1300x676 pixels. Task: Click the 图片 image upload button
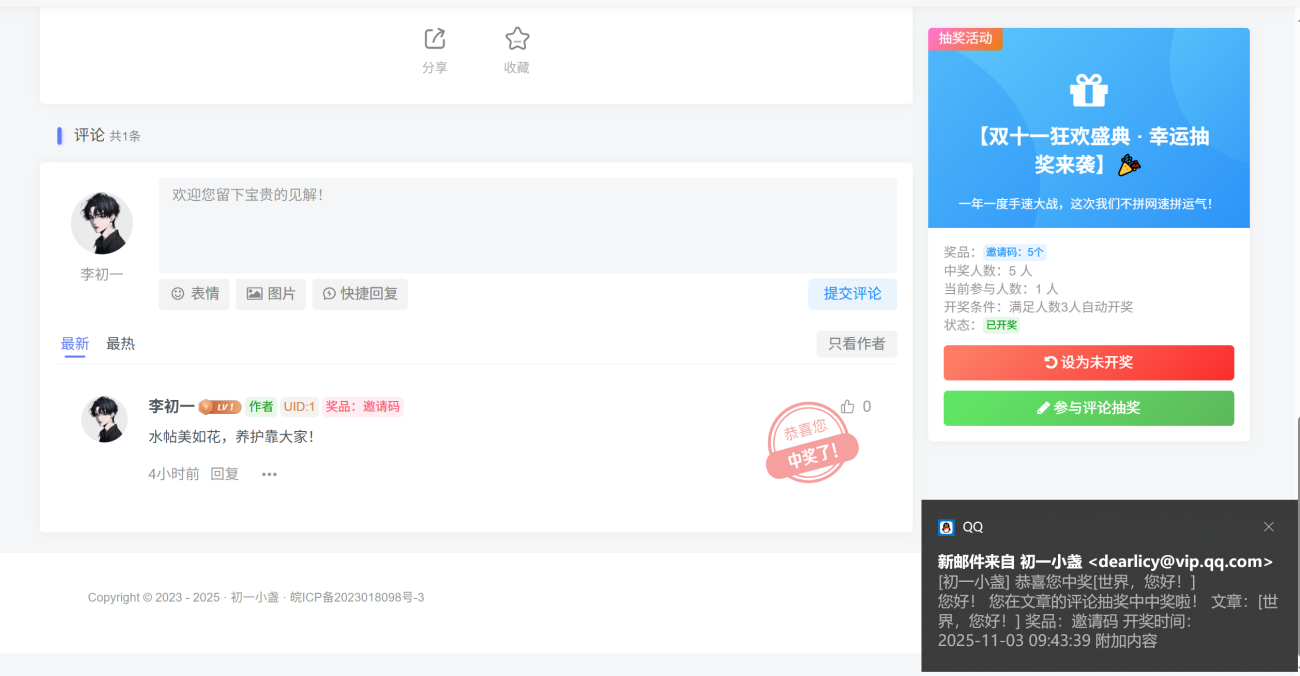[x=271, y=294]
